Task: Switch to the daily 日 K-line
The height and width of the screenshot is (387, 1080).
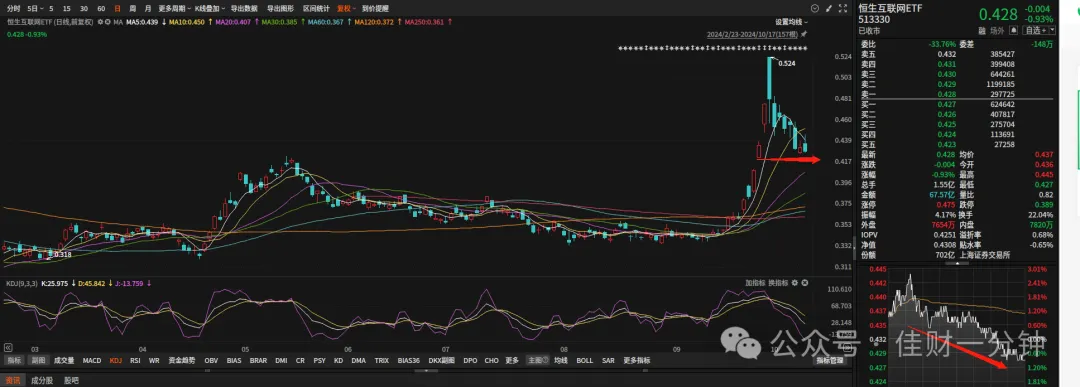Action: click(117, 8)
